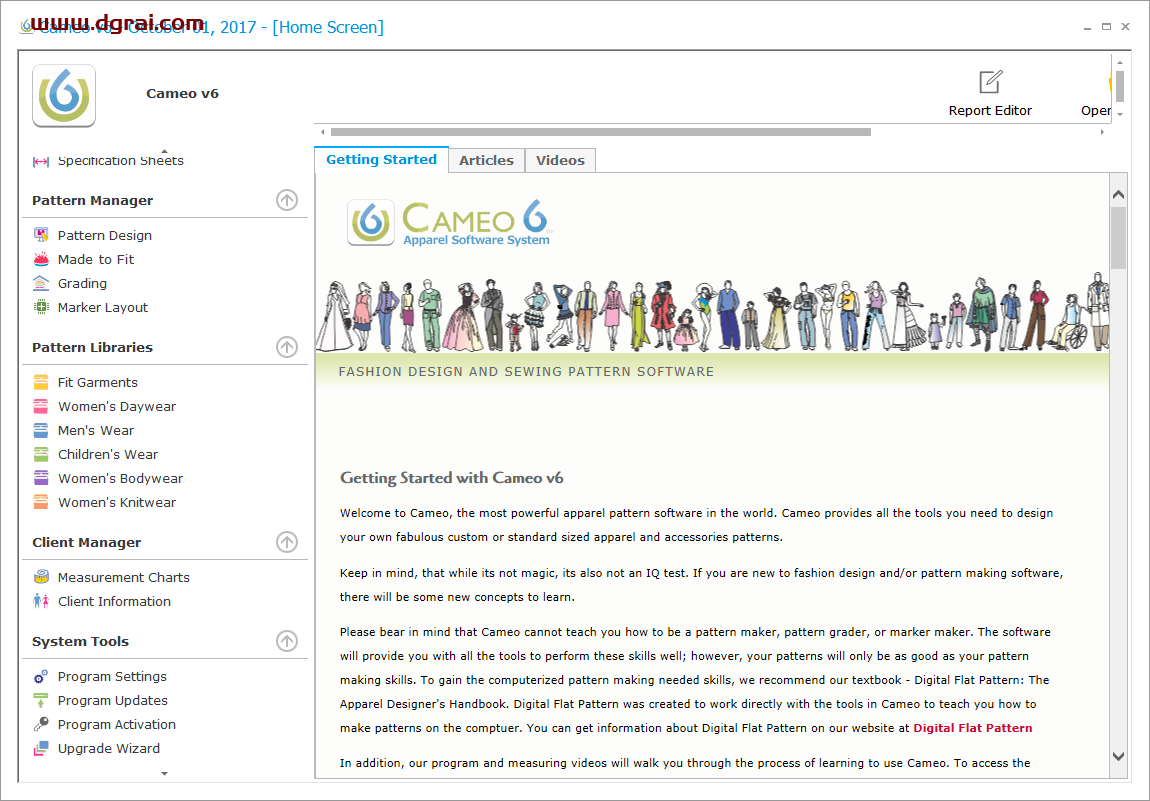Launch the Grading module
Image resolution: width=1150 pixels, height=801 pixels.
point(82,284)
